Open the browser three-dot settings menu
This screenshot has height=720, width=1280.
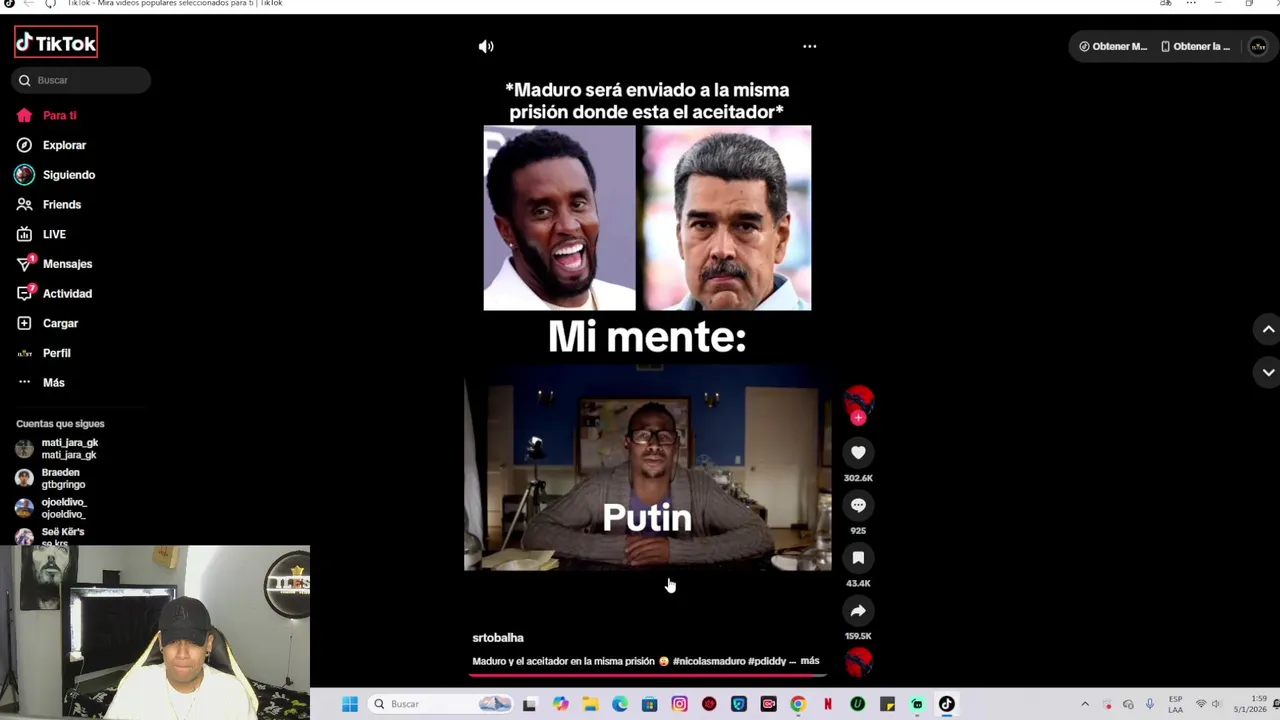[1191, 4]
